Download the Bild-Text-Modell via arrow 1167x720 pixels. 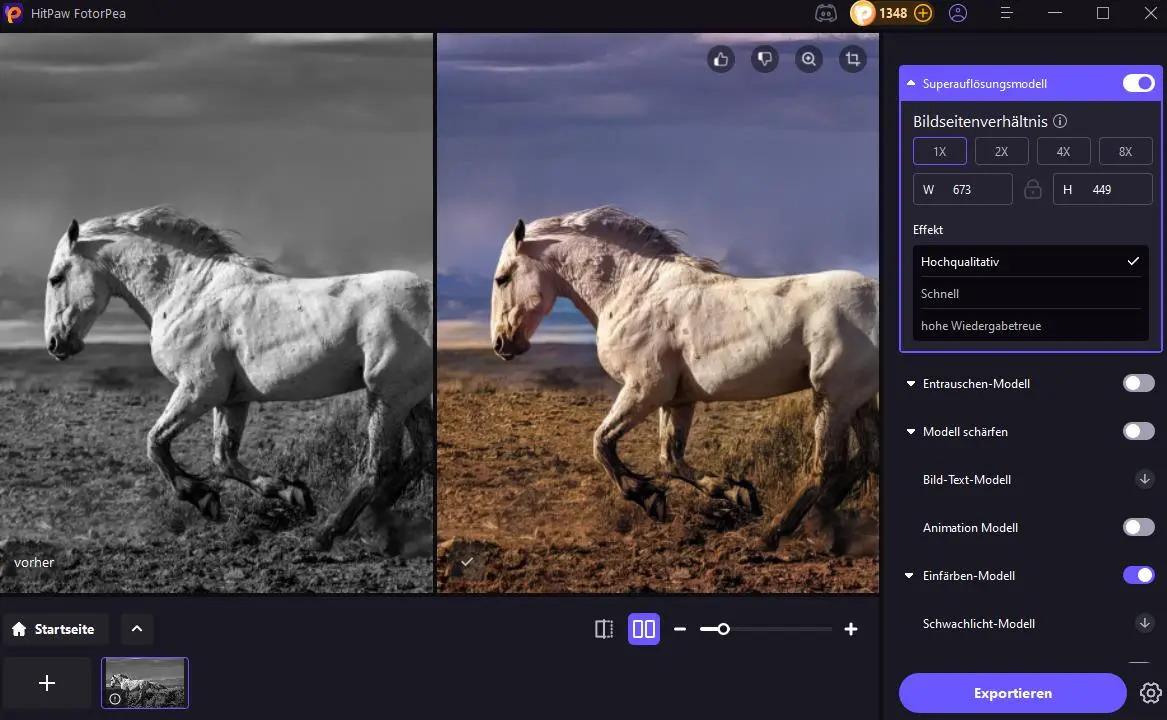(1145, 479)
